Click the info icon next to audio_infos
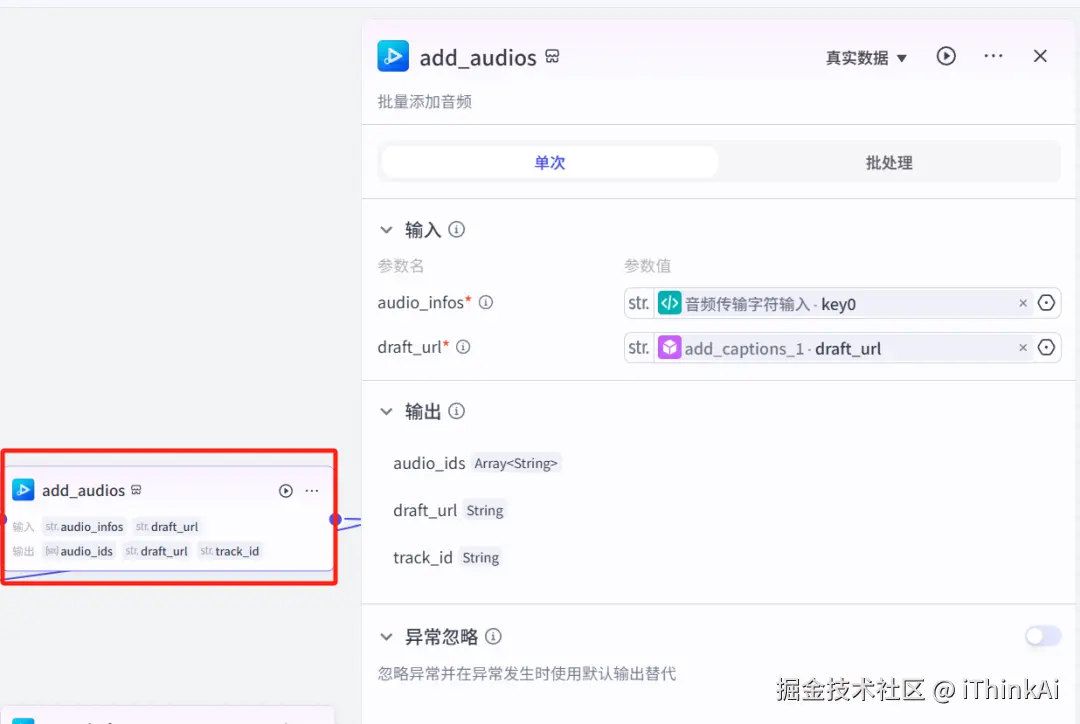Viewport: 1080px width, 724px height. (486, 302)
